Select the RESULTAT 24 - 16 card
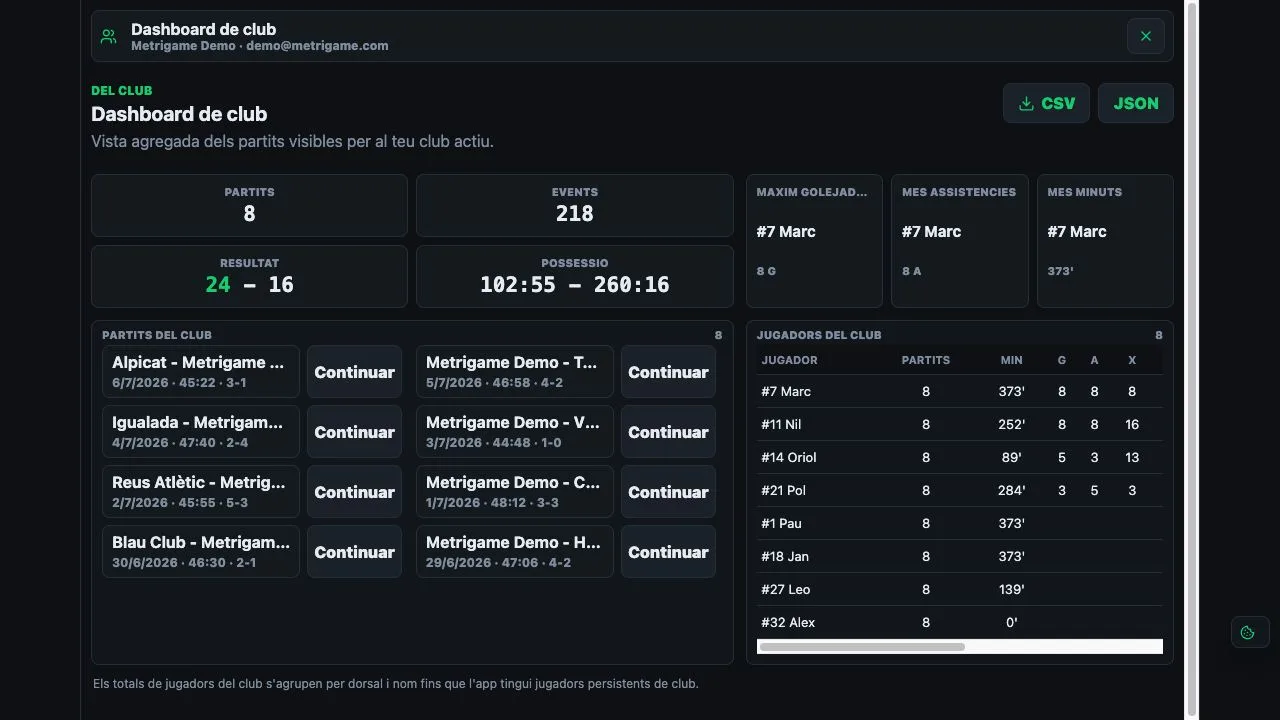The height and width of the screenshot is (720, 1280). tap(249, 276)
